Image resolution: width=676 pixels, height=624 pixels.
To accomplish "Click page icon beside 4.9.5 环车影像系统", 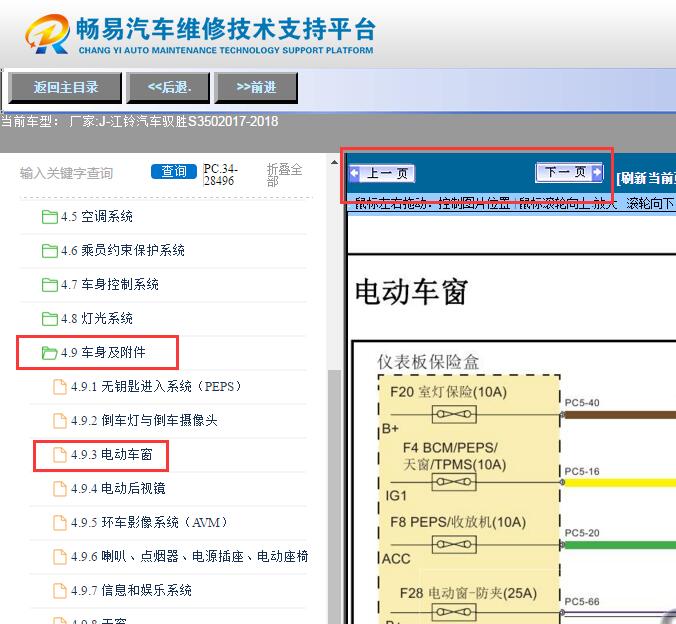I will 59,523.
